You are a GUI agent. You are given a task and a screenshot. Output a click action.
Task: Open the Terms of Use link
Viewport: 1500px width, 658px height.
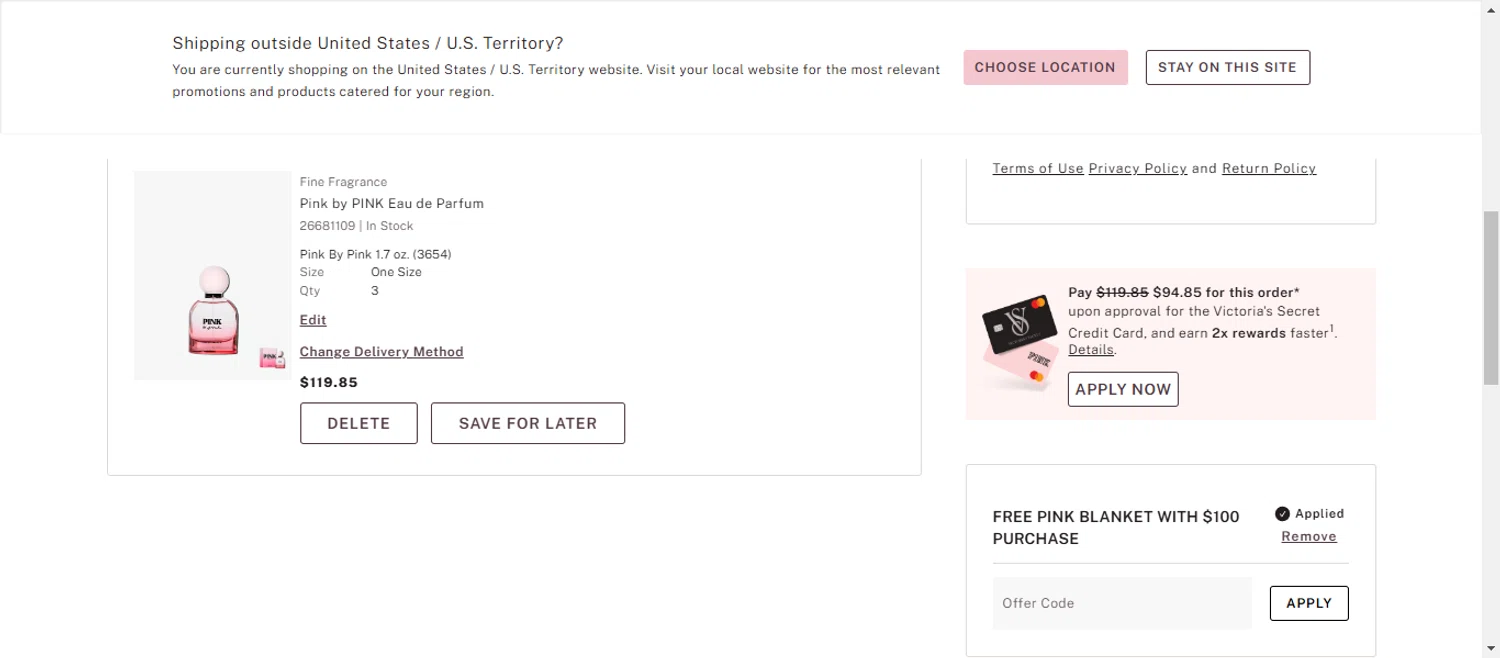click(x=1037, y=169)
